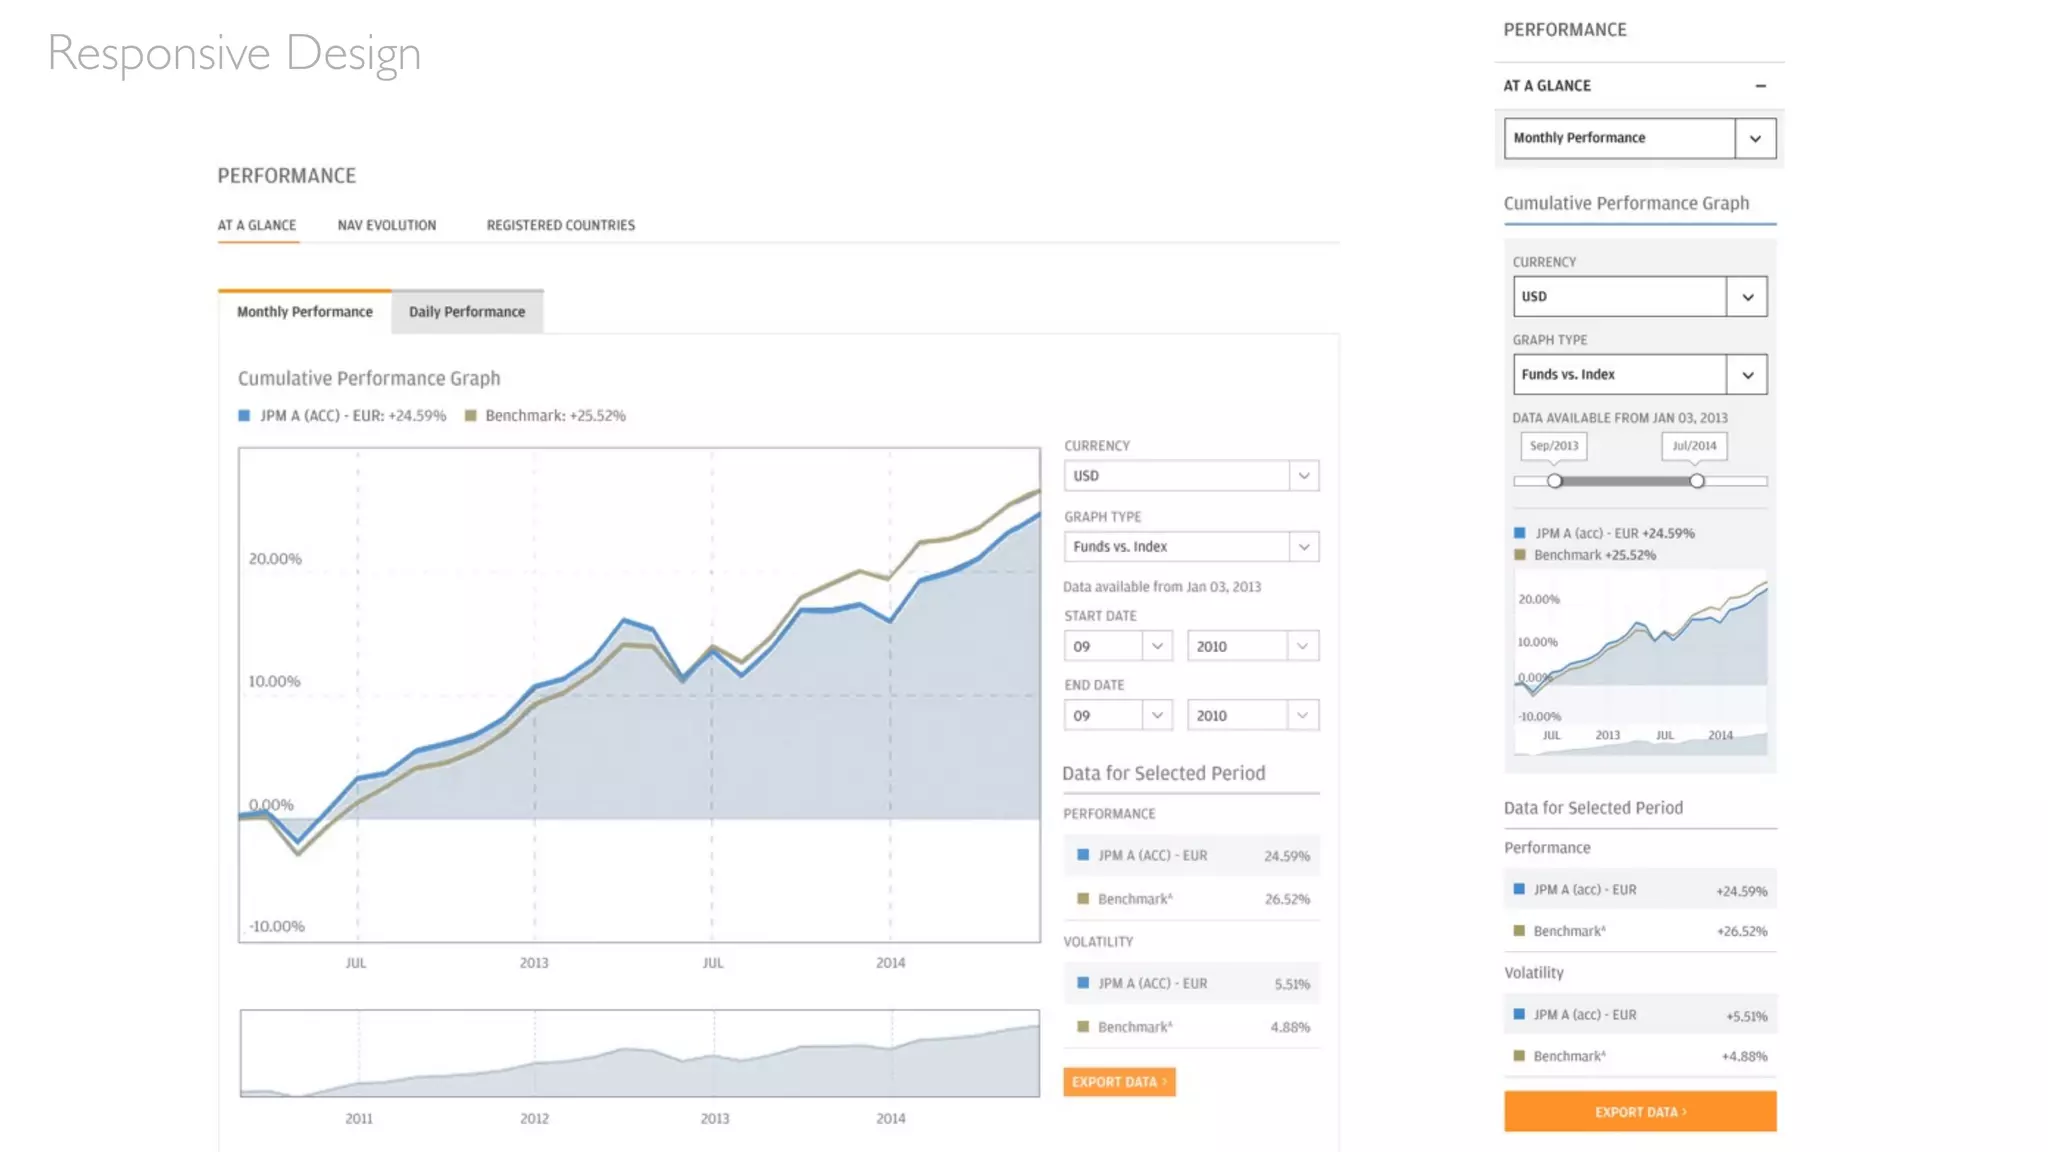Viewport: 2048px width, 1152px height.
Task: Click the blue JPM A (ACC) legend square above the main graph
Action: pos(244,415)
